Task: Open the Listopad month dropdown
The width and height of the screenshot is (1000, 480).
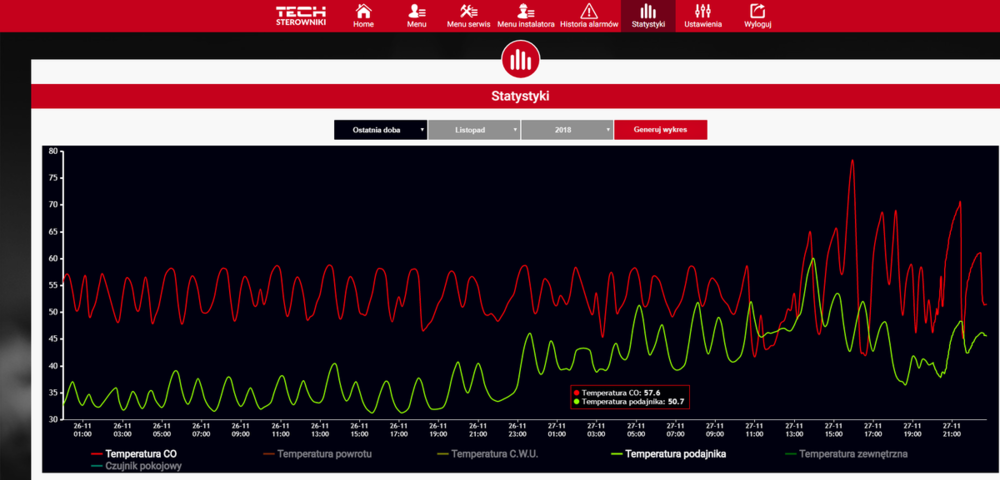Action: [x=474, y=130]
